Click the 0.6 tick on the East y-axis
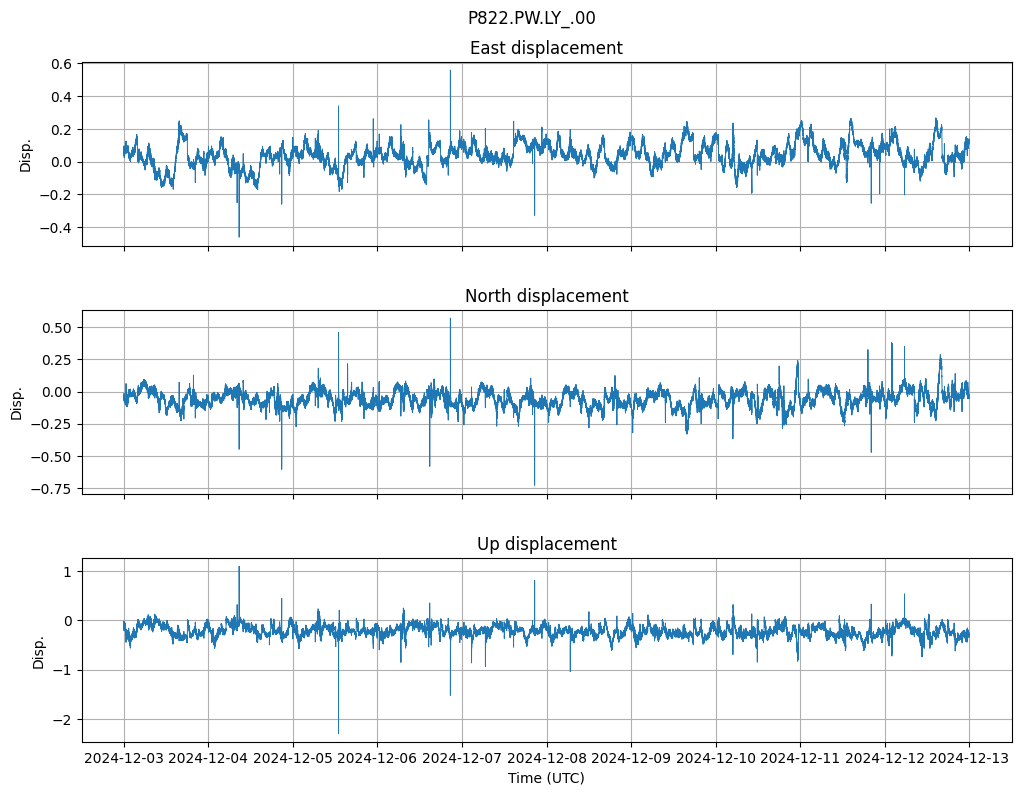Viewport: 1021px width, 795px height. point(60,64)
